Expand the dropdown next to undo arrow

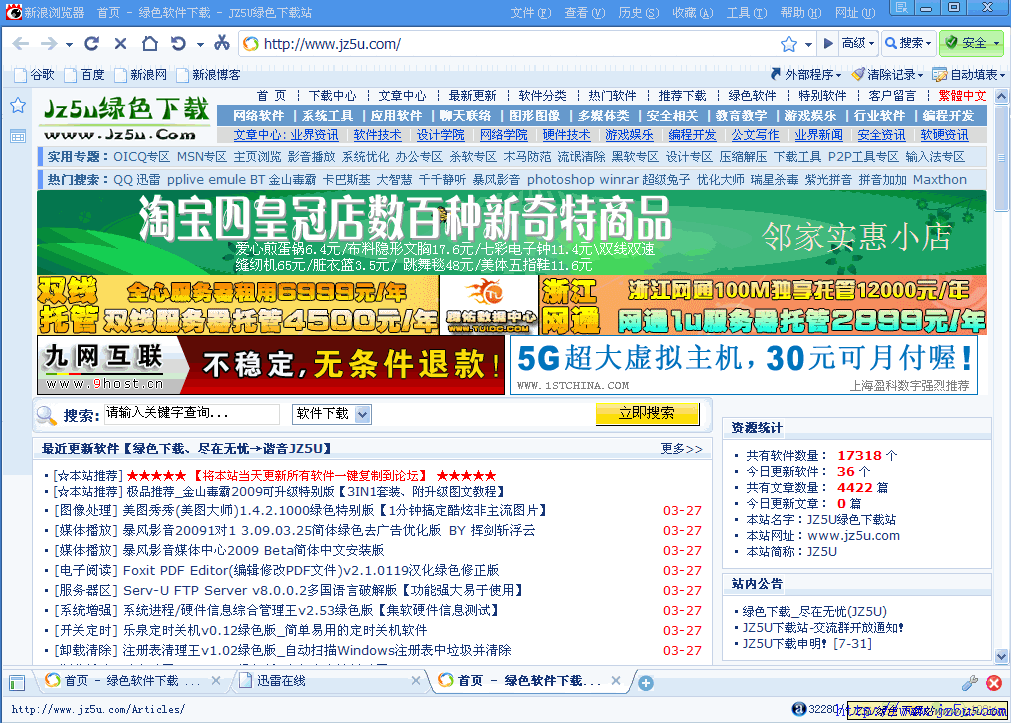pos(201,45)
